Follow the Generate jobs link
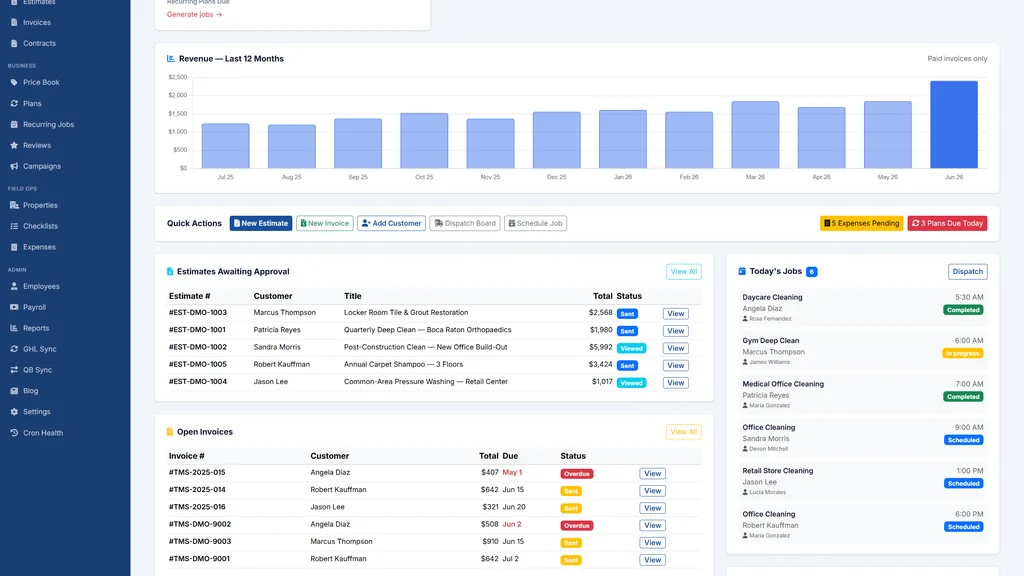The image size is (1024, 576). point(194,14)
